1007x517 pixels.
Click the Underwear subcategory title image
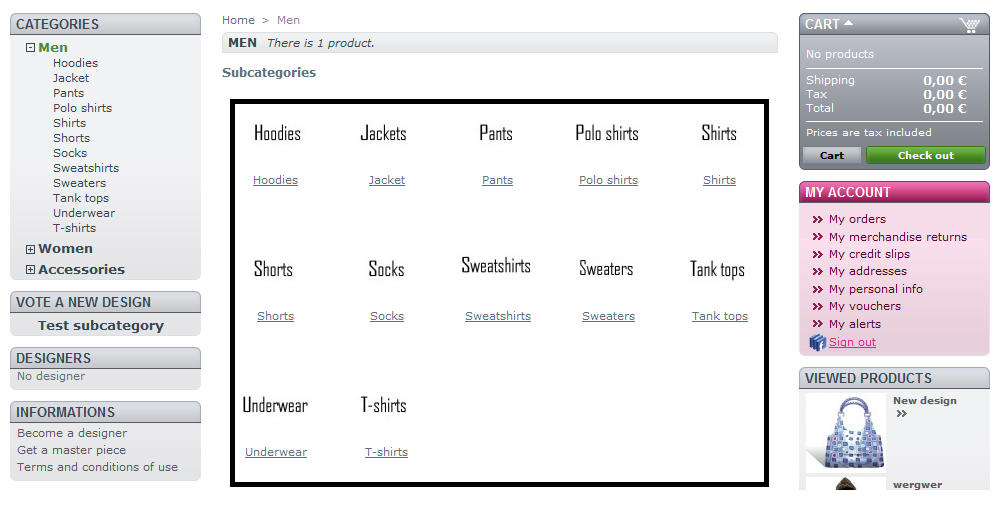275,406
